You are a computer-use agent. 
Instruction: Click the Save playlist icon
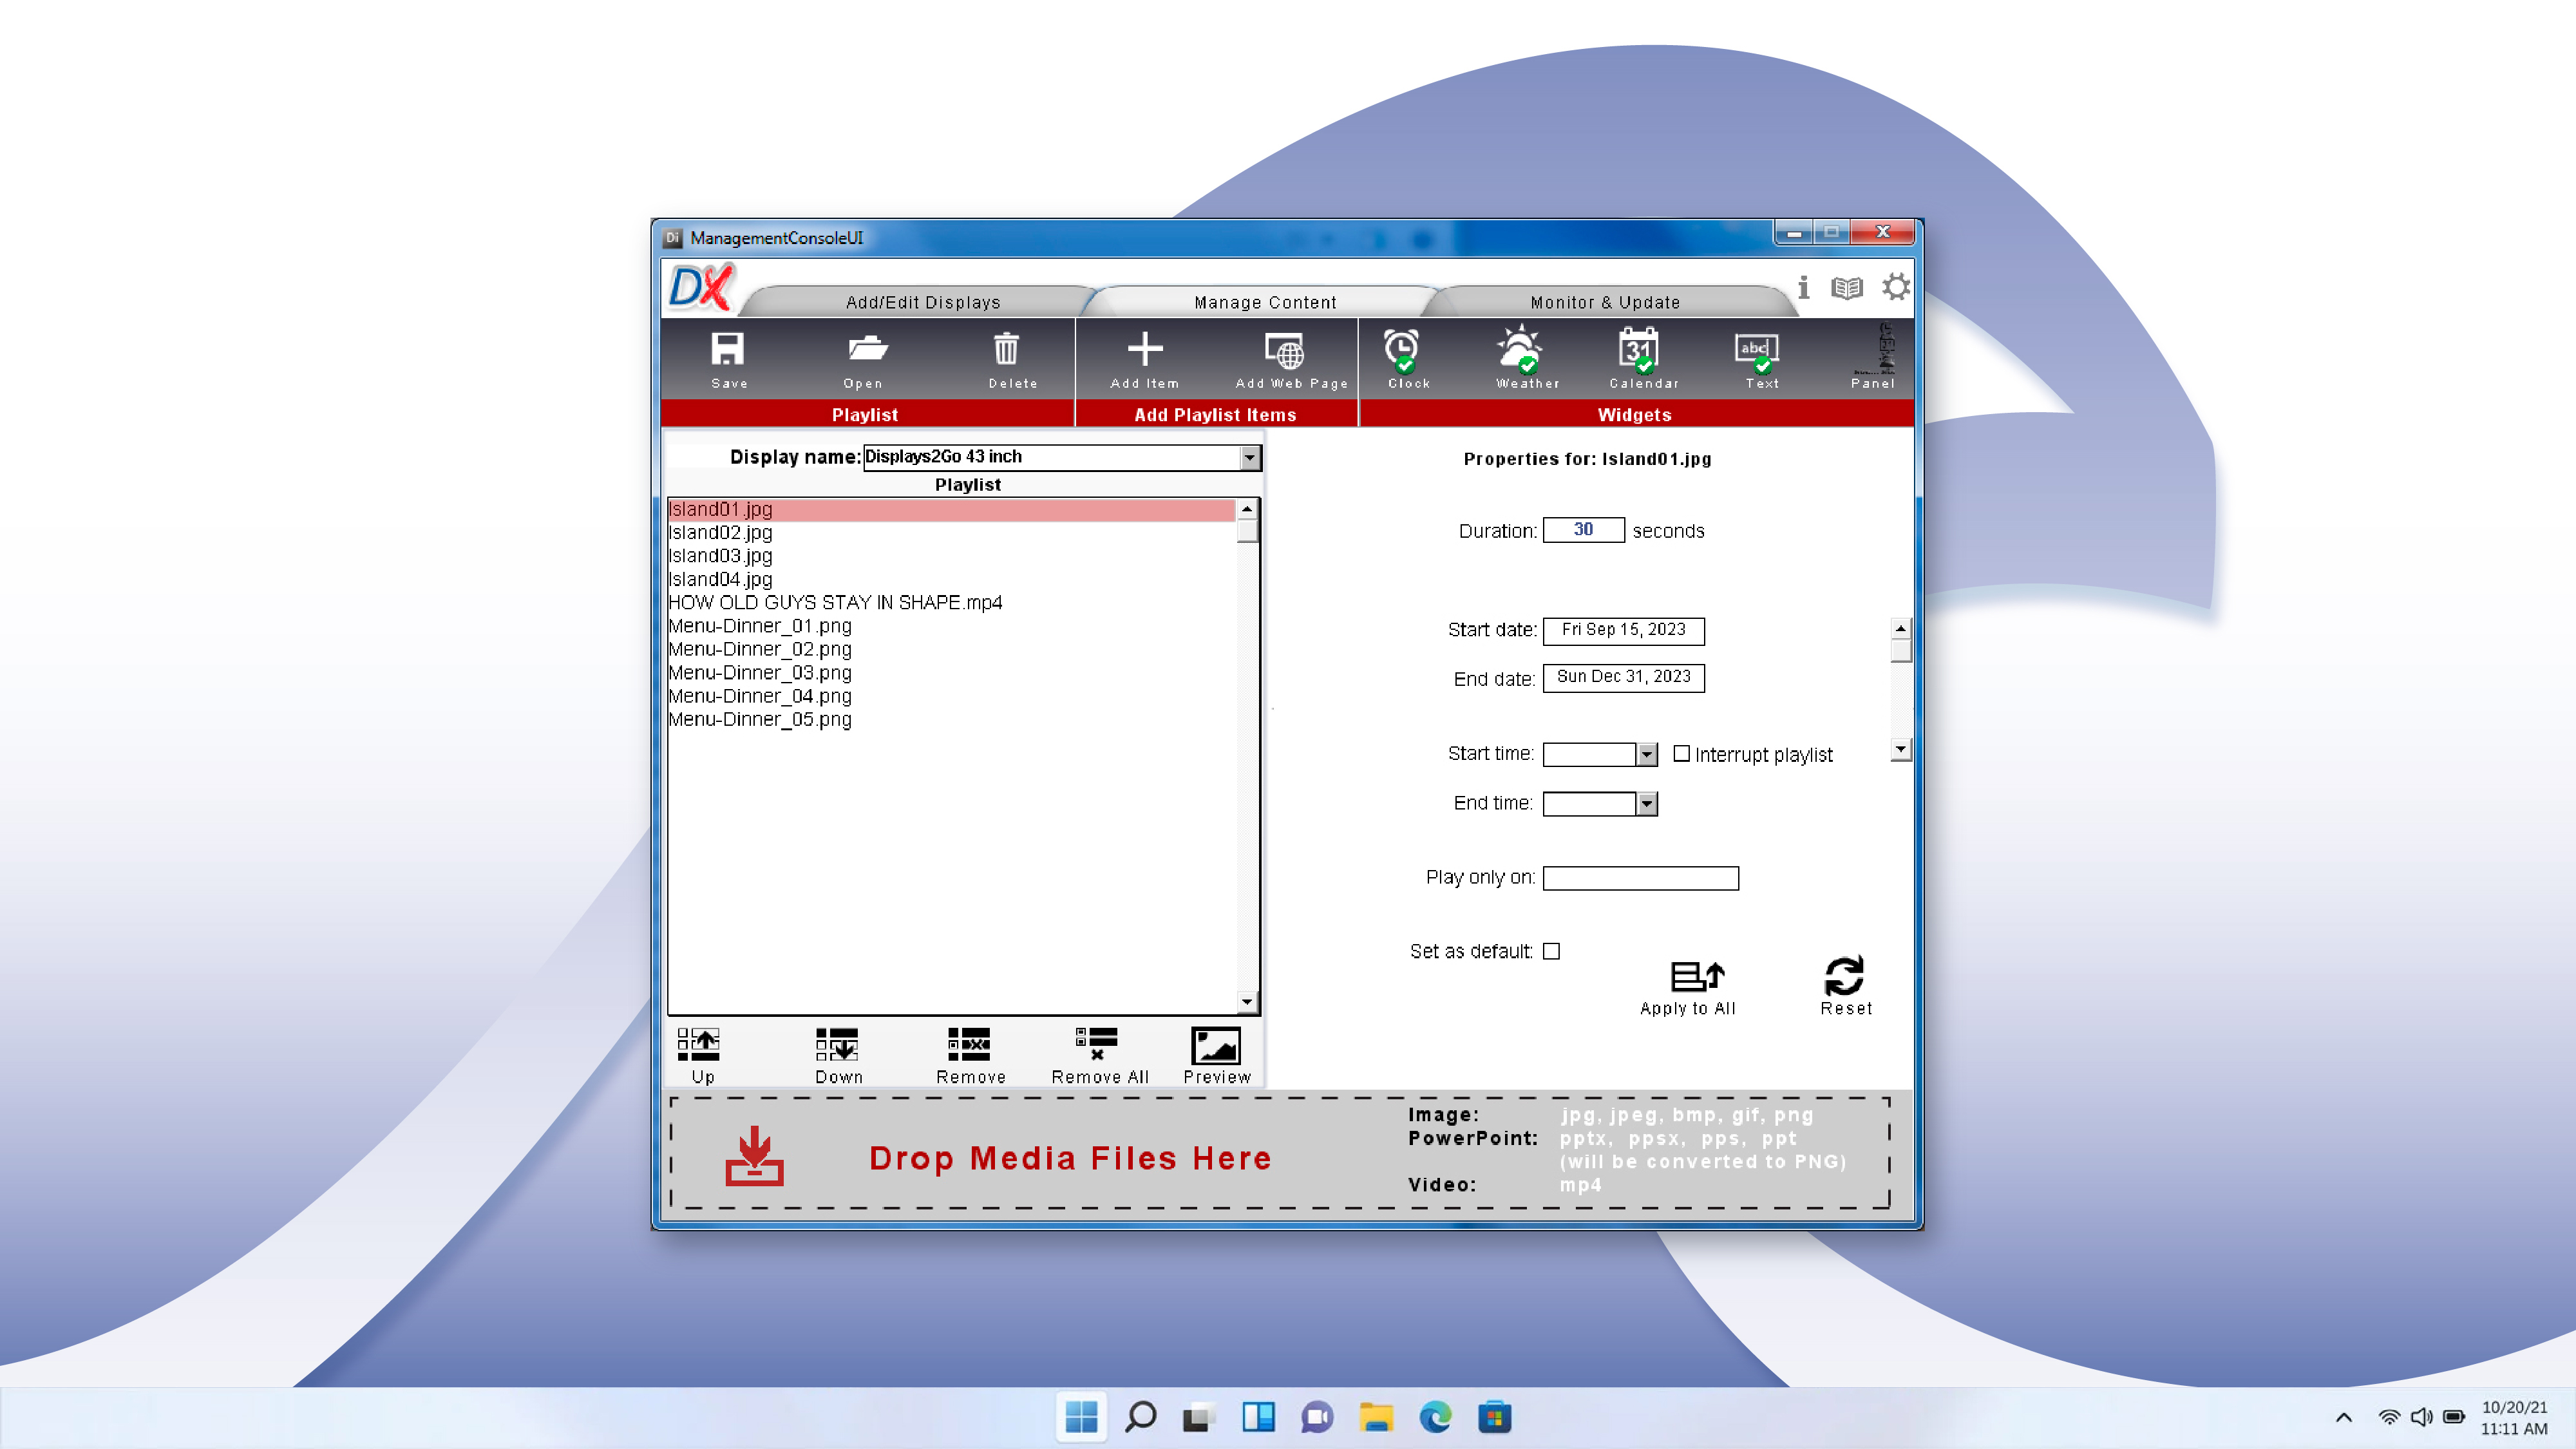point(727,351)
